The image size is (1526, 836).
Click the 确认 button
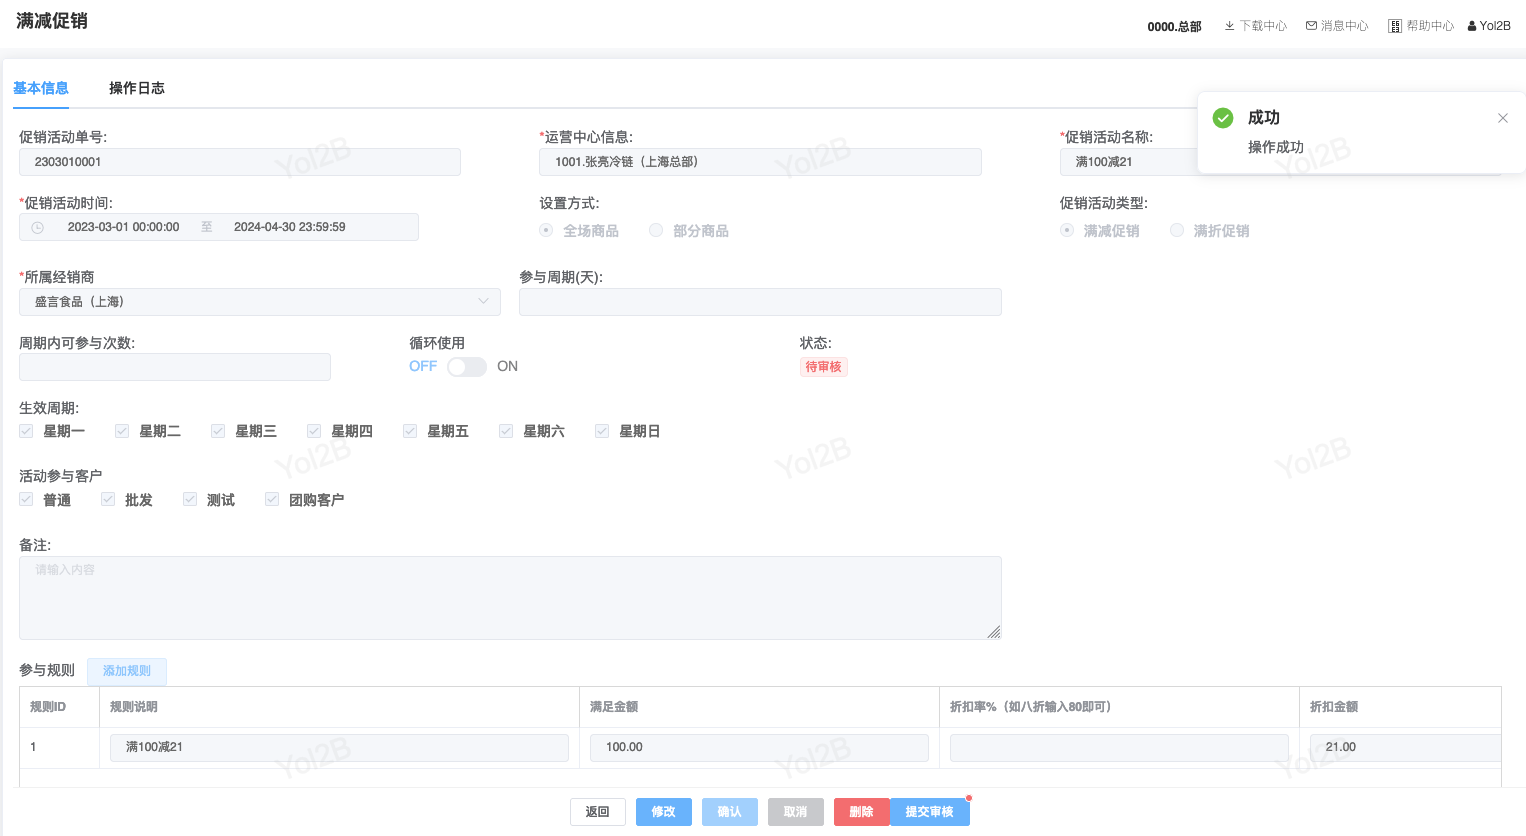[730, 812]
